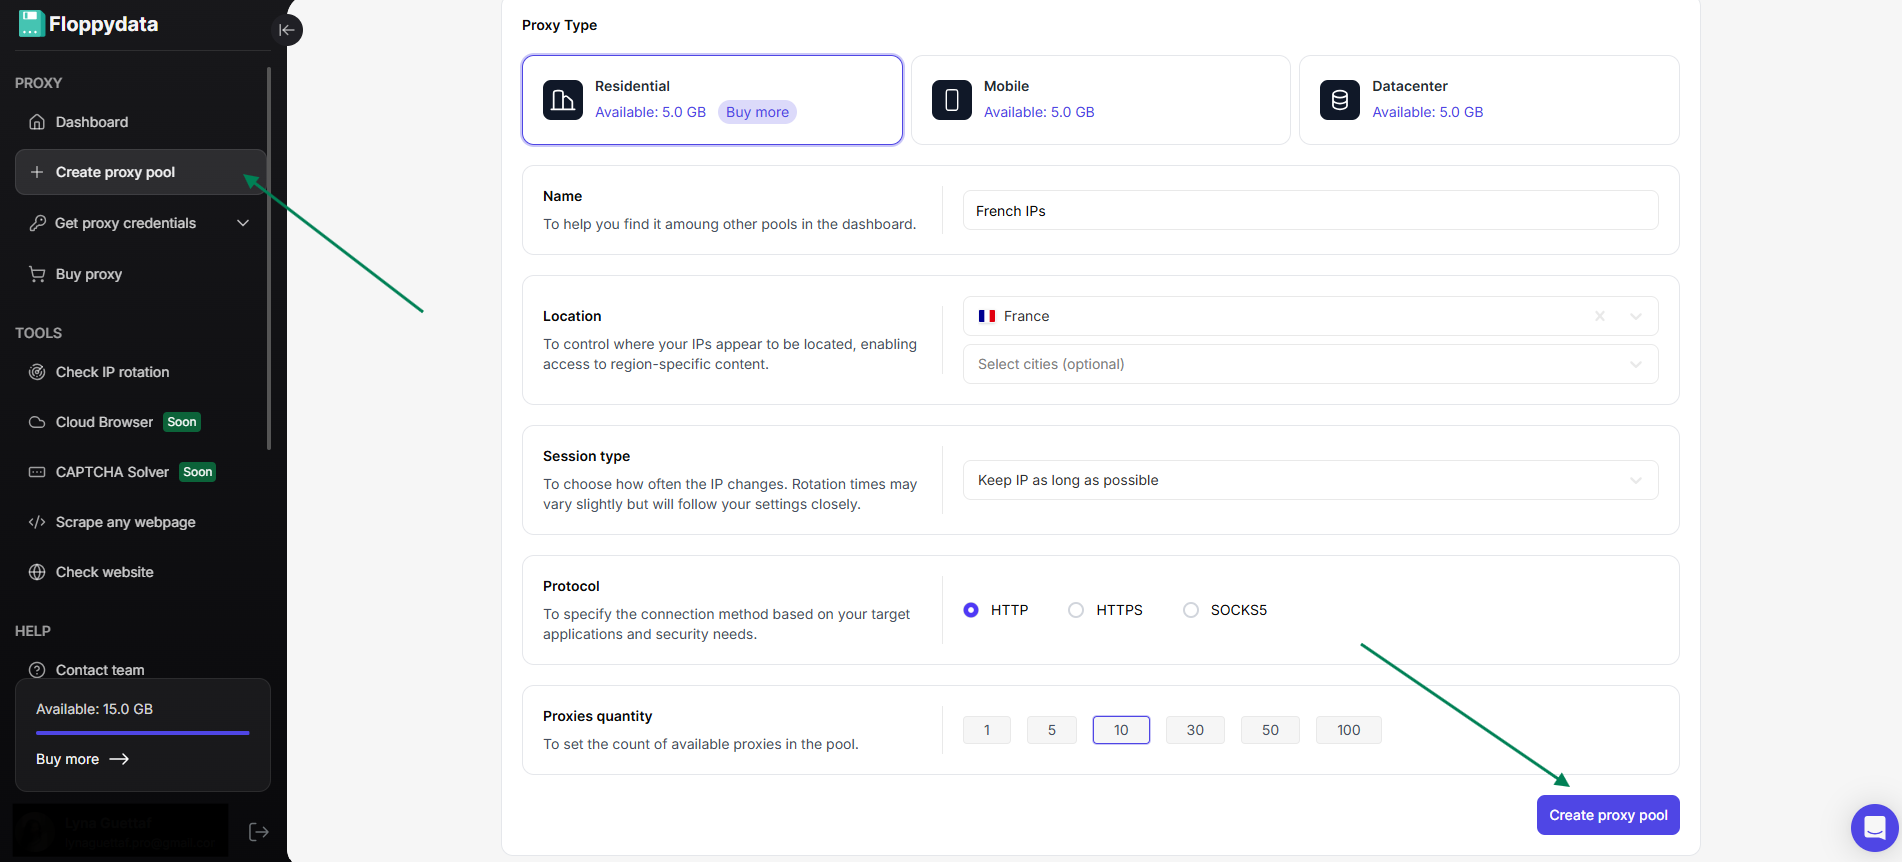Collapse the sidebar with the arrow icon

click(287, 30)
